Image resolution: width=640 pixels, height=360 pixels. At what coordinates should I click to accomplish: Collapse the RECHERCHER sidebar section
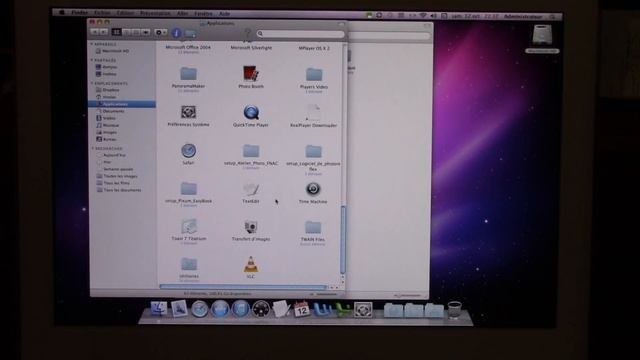point(92,149)
